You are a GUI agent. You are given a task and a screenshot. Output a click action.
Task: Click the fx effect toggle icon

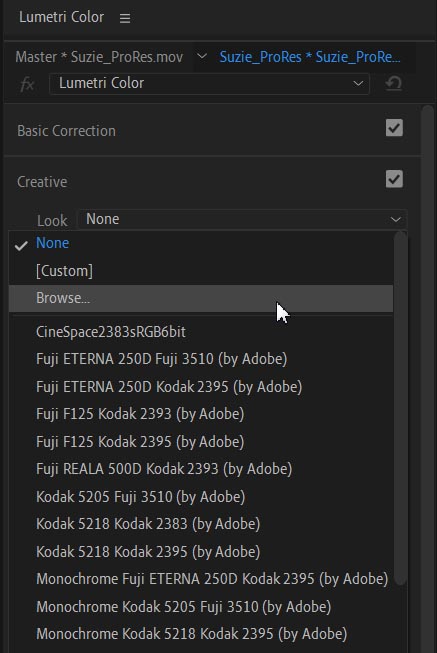click(x=27, y=85)
